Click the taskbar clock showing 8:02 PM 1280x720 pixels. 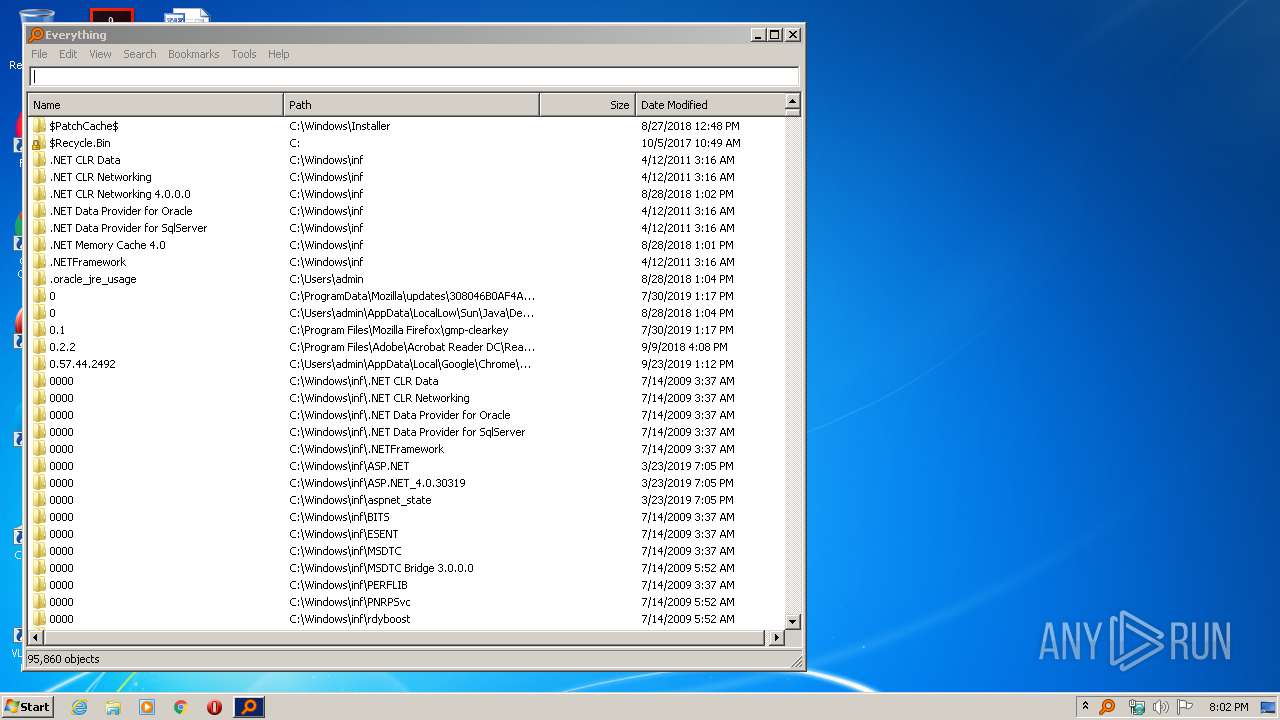[1228, 707]
